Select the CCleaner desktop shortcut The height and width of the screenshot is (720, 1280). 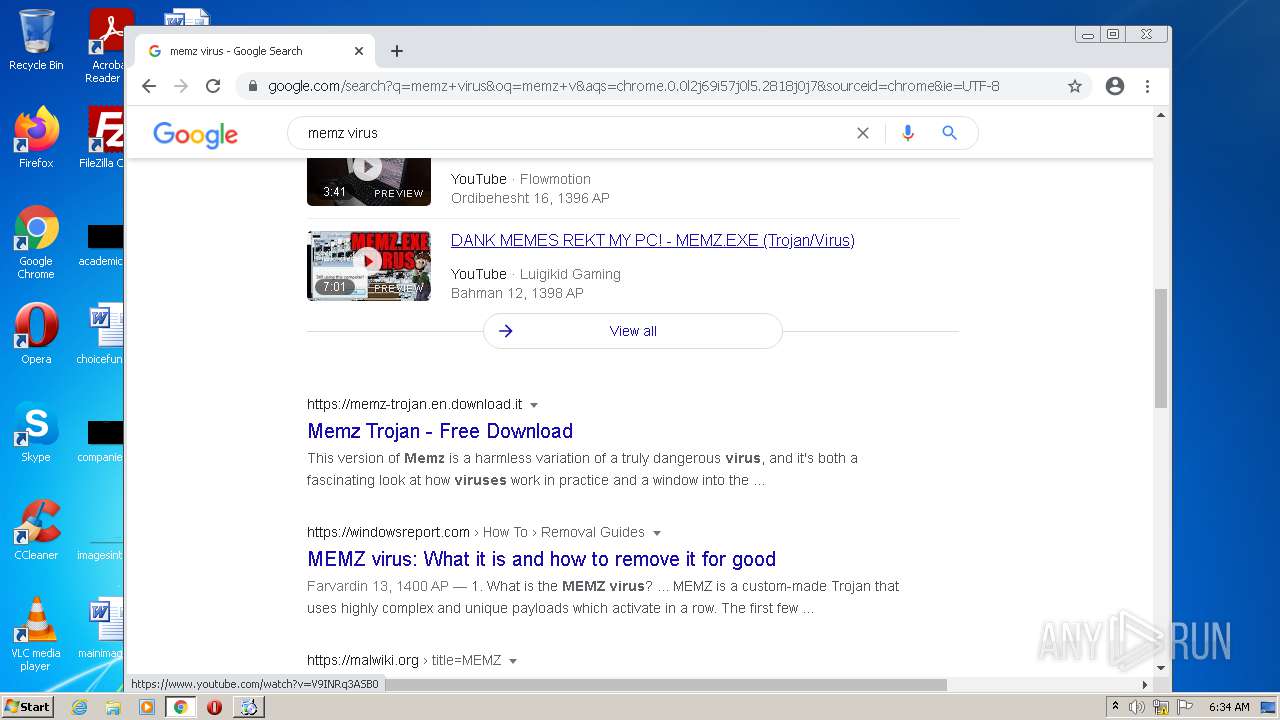[x=36, y=530]
